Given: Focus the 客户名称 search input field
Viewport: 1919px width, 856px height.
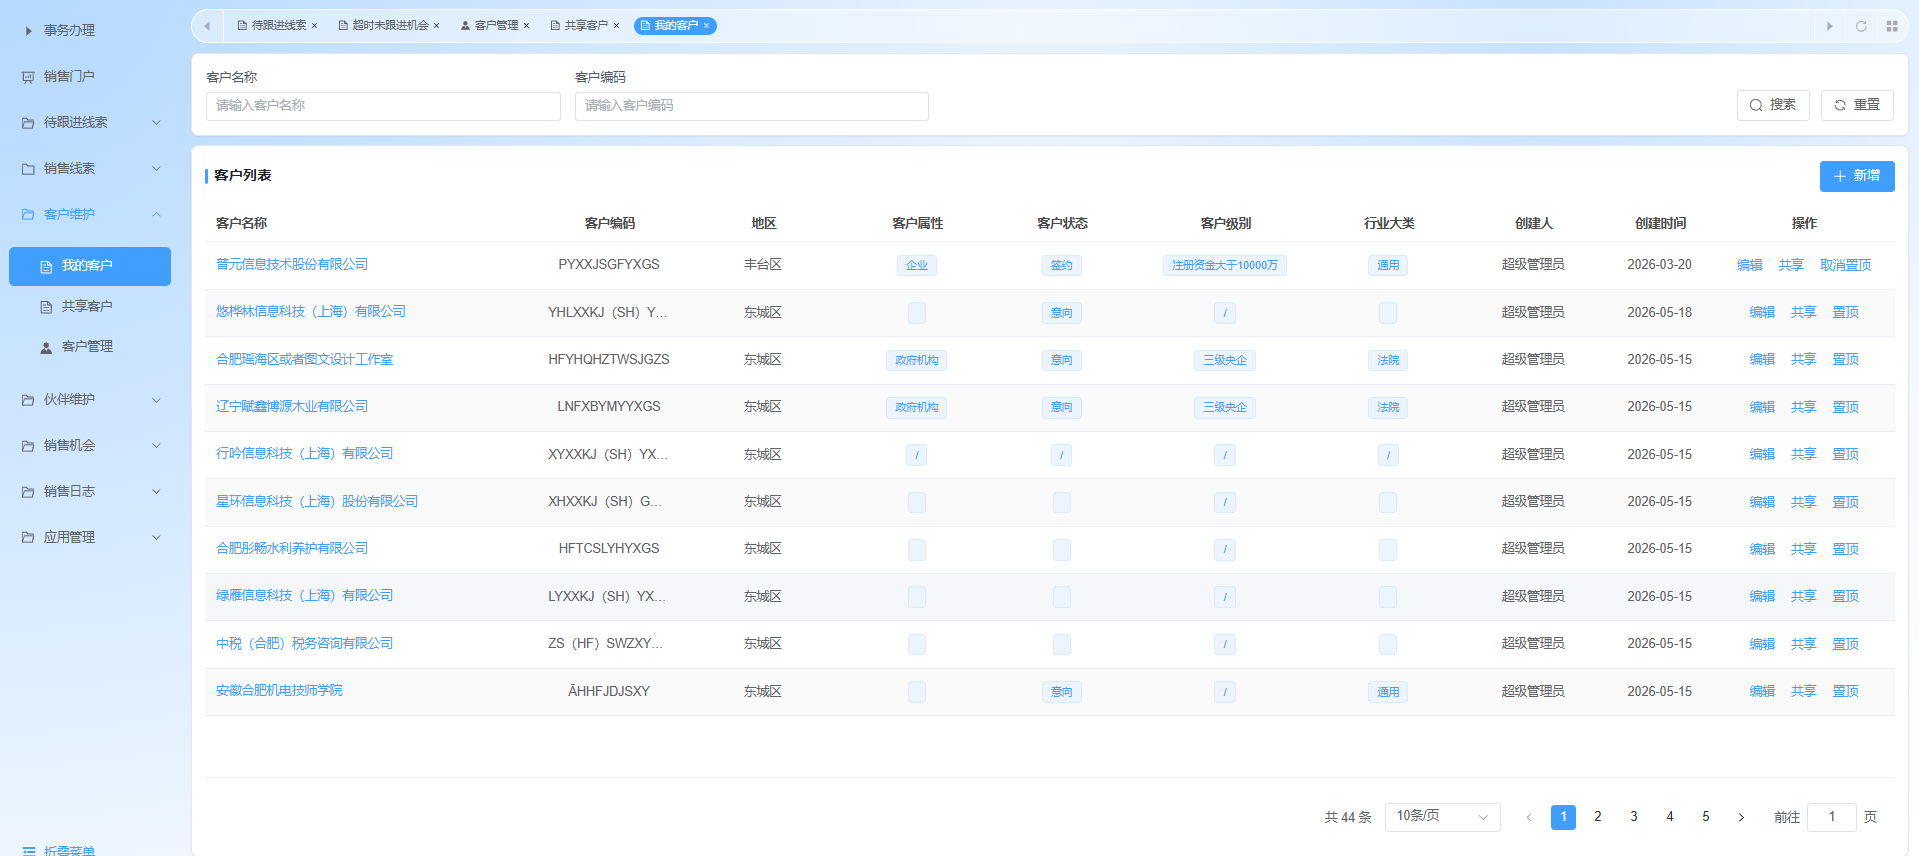Looking at the screenshot, I should point(383,106).
